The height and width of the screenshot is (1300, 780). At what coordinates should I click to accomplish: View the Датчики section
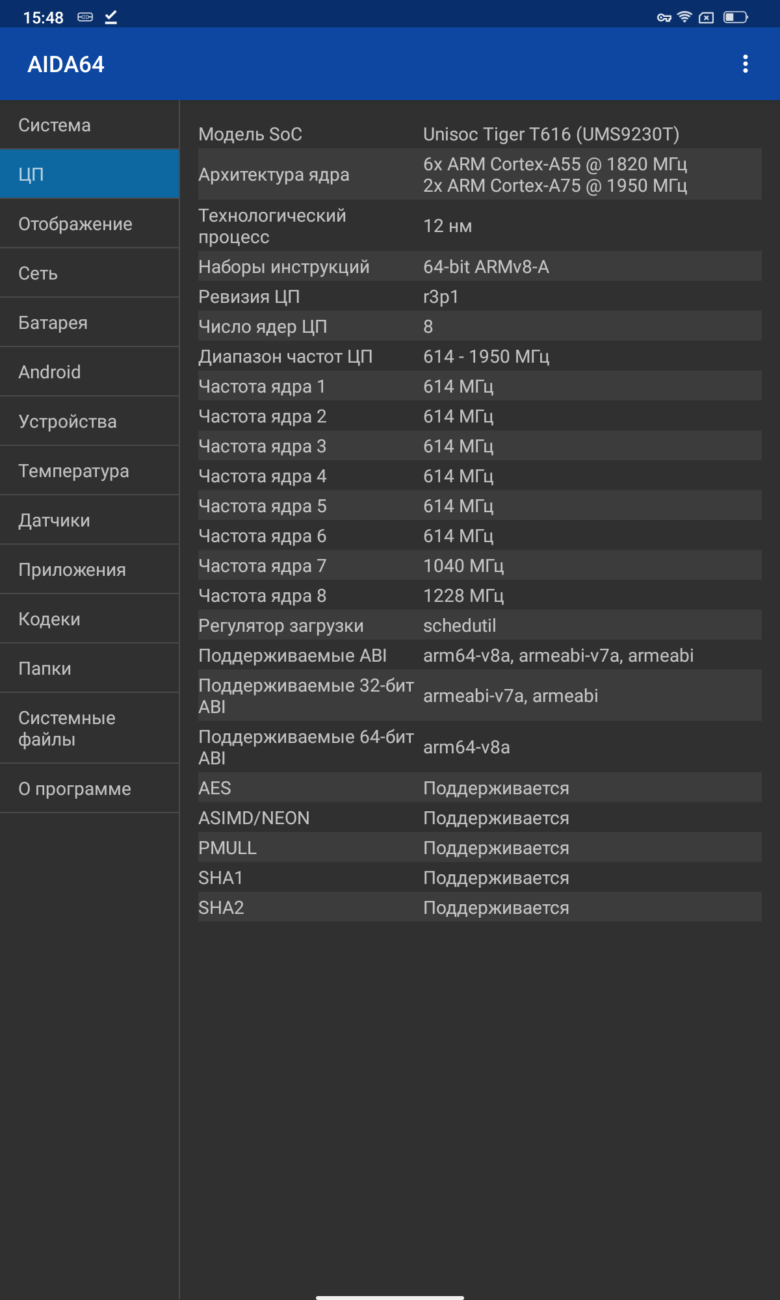90,520
